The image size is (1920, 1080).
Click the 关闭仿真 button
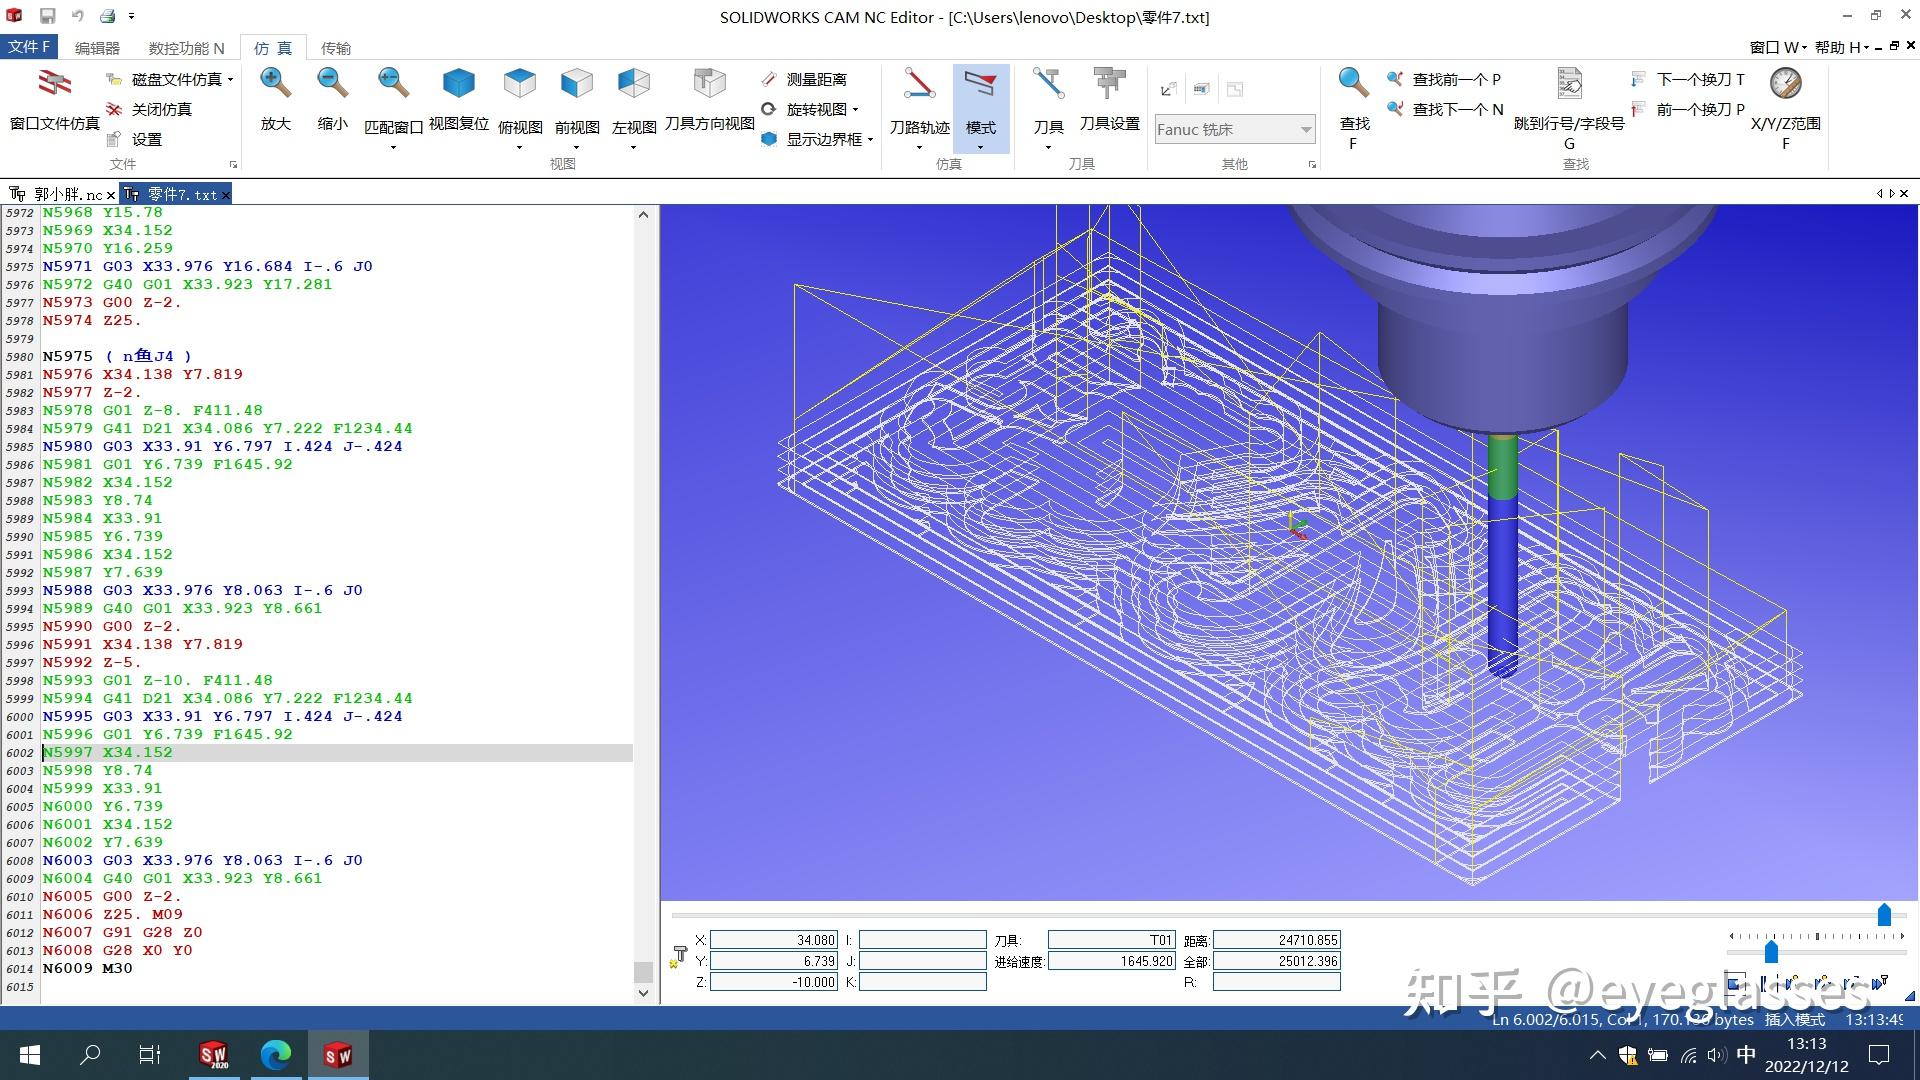pyautogui.click(x=150, y=109)
